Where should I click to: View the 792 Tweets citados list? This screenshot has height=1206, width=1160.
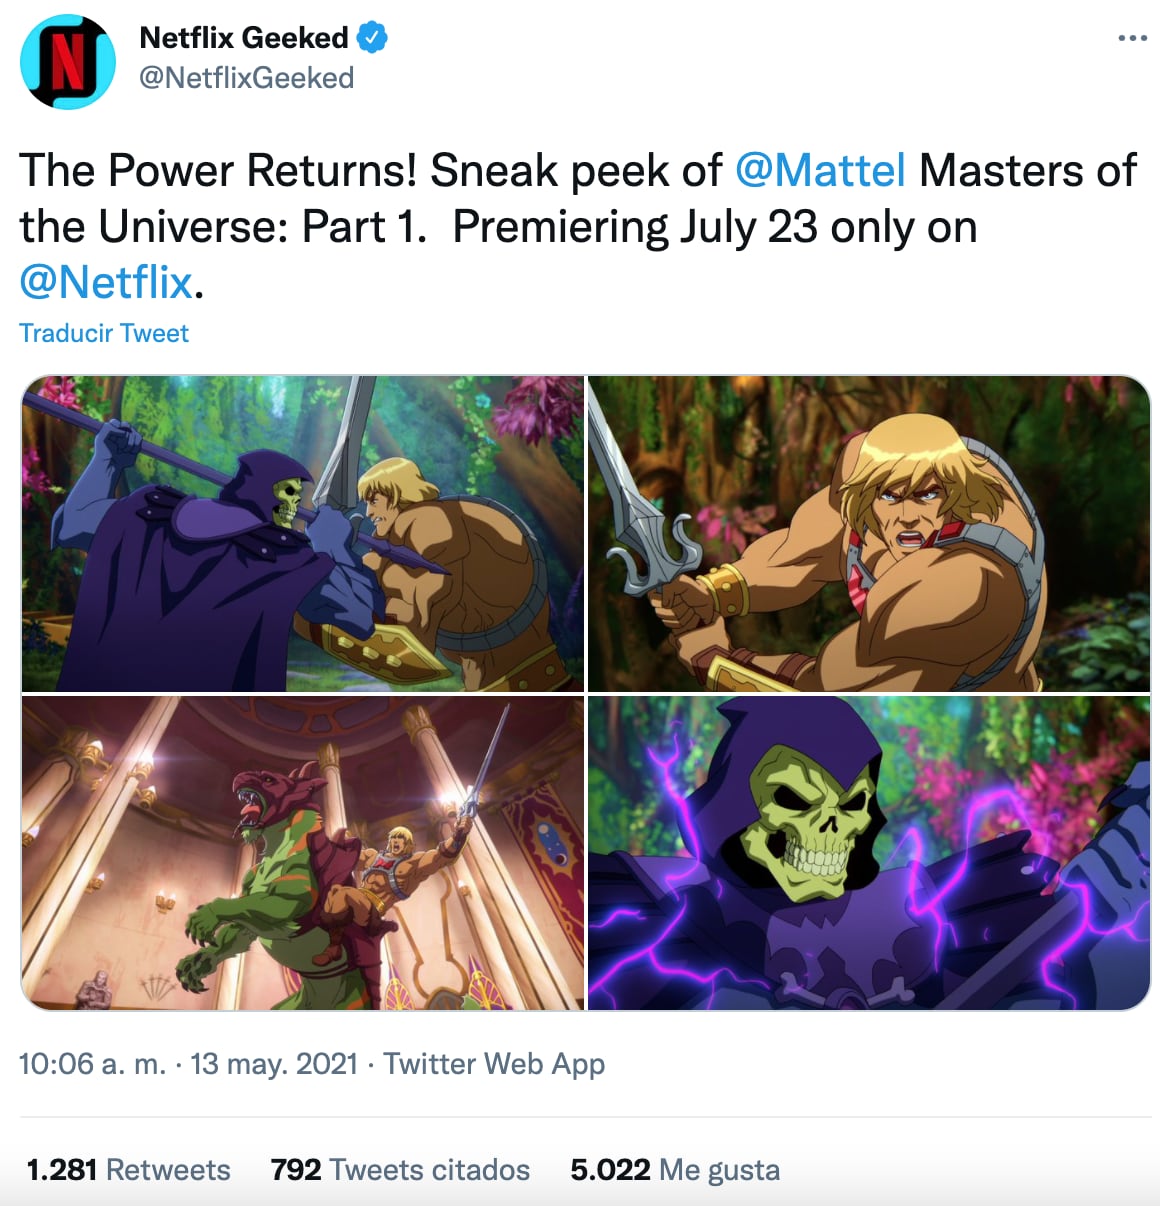[400, 1170]
